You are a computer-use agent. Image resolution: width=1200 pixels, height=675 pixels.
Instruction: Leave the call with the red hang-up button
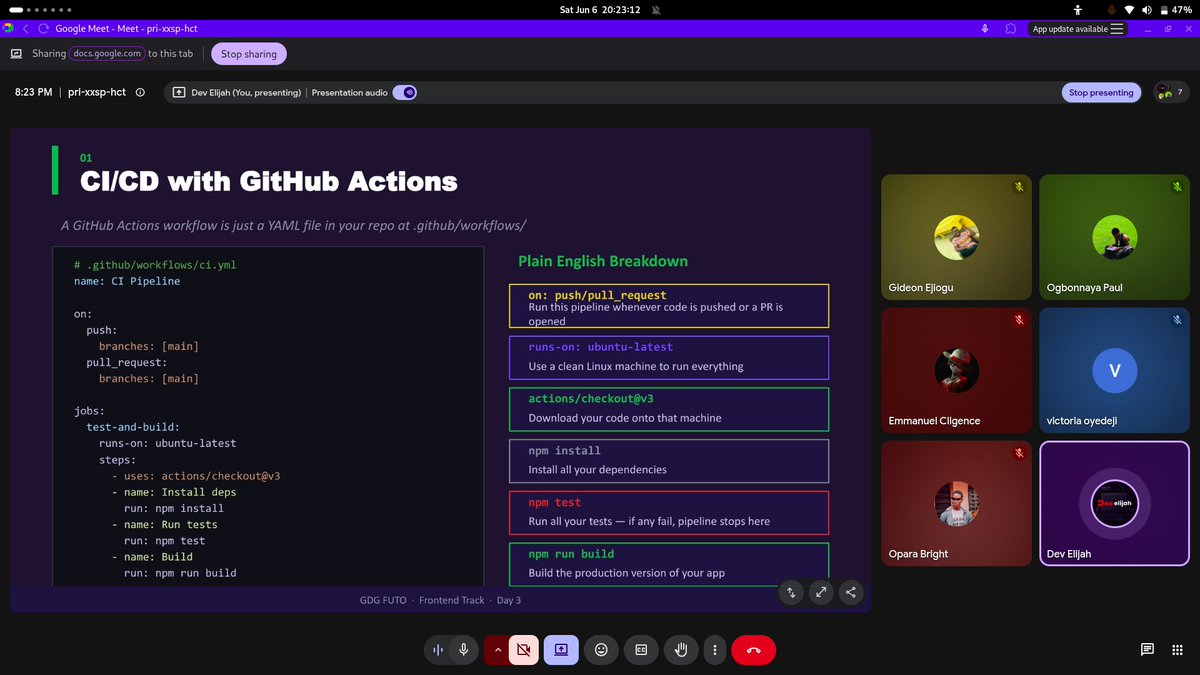pyautogui.click(x=754, y=650)
